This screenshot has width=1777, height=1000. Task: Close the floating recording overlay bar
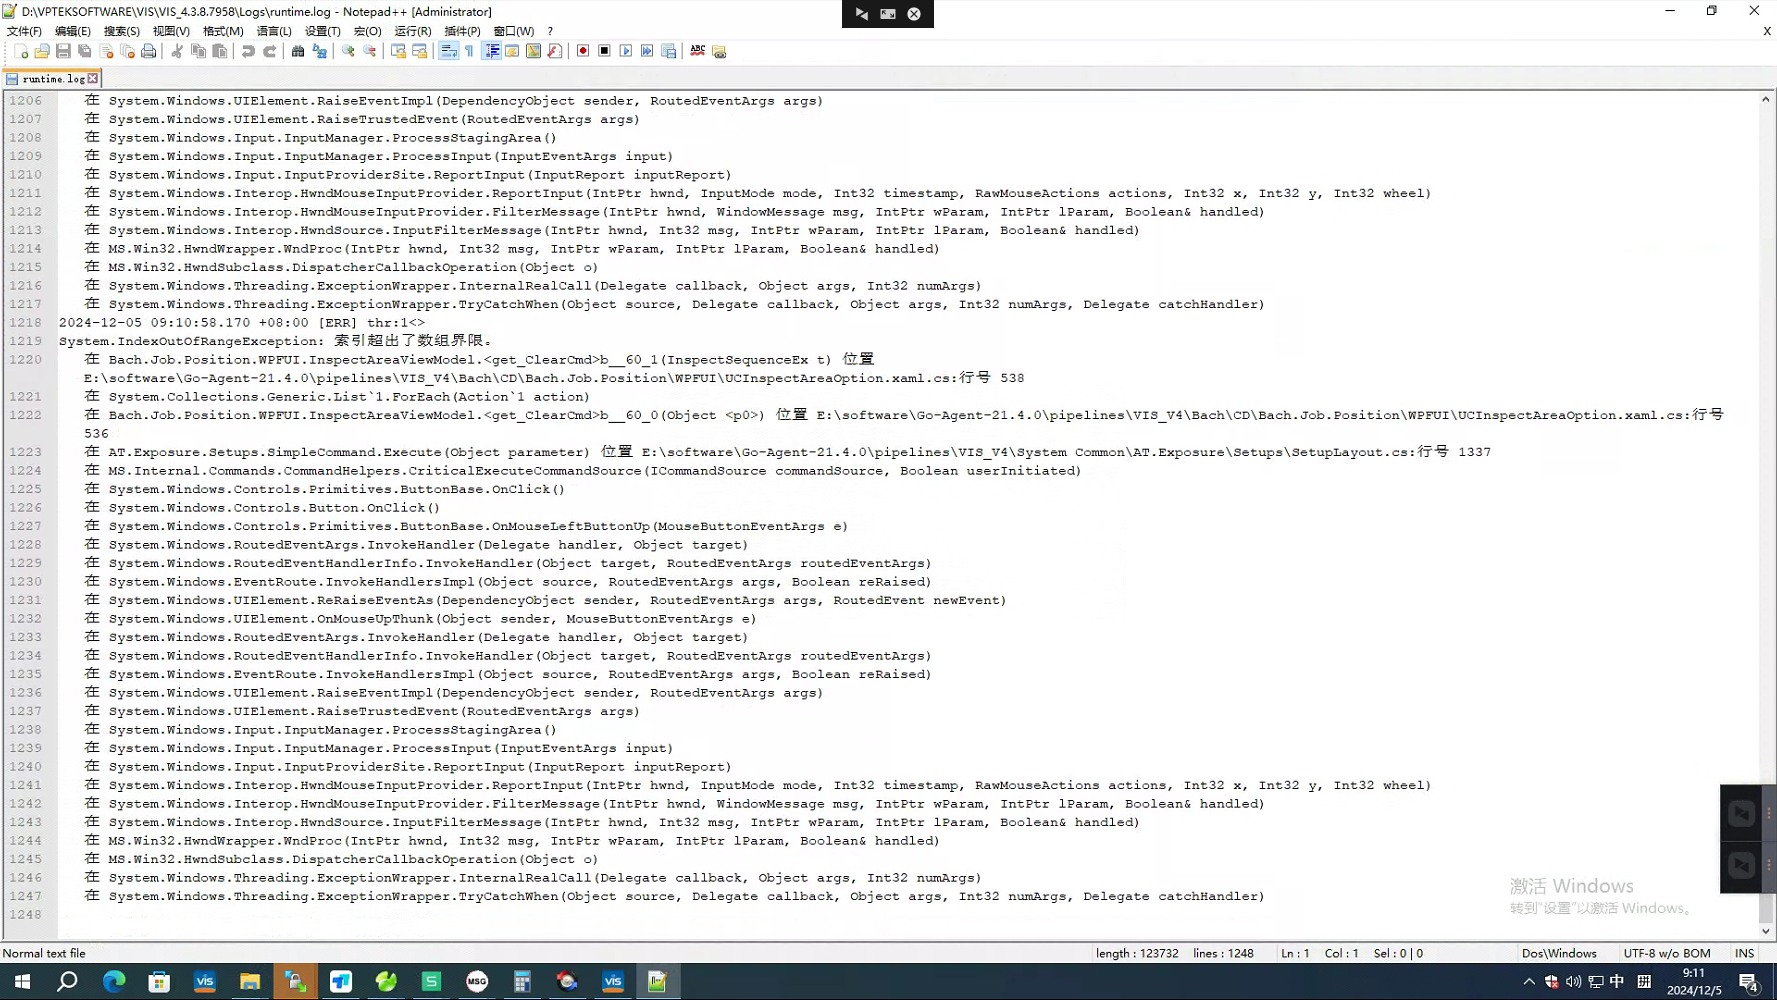[914, 14]
